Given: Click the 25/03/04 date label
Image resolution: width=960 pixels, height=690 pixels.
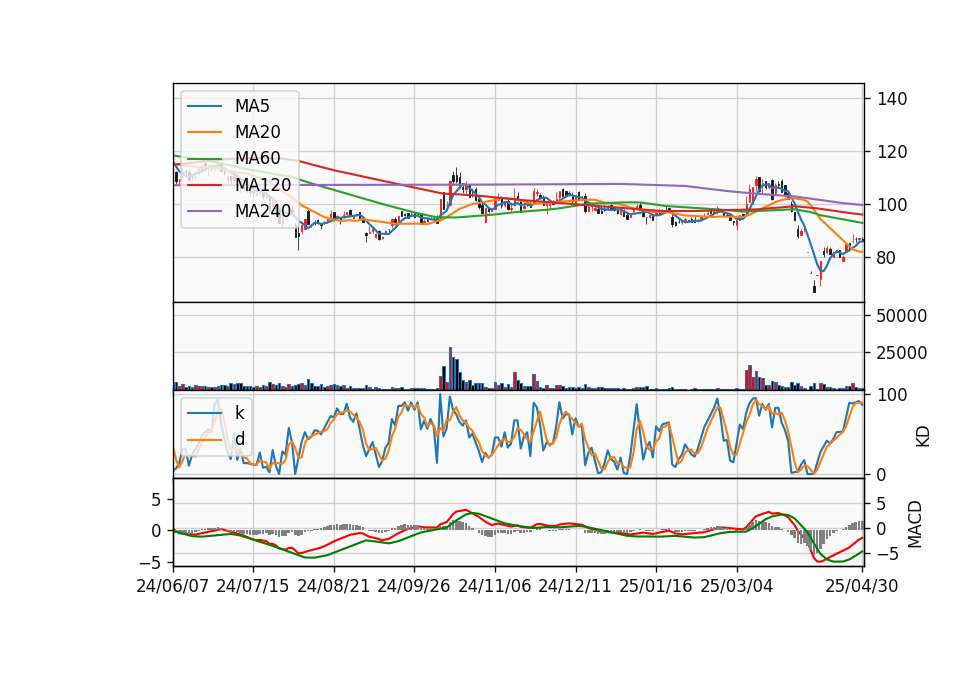Looking at the screenshot, I should pyautogui.click(x=736, y=587).
